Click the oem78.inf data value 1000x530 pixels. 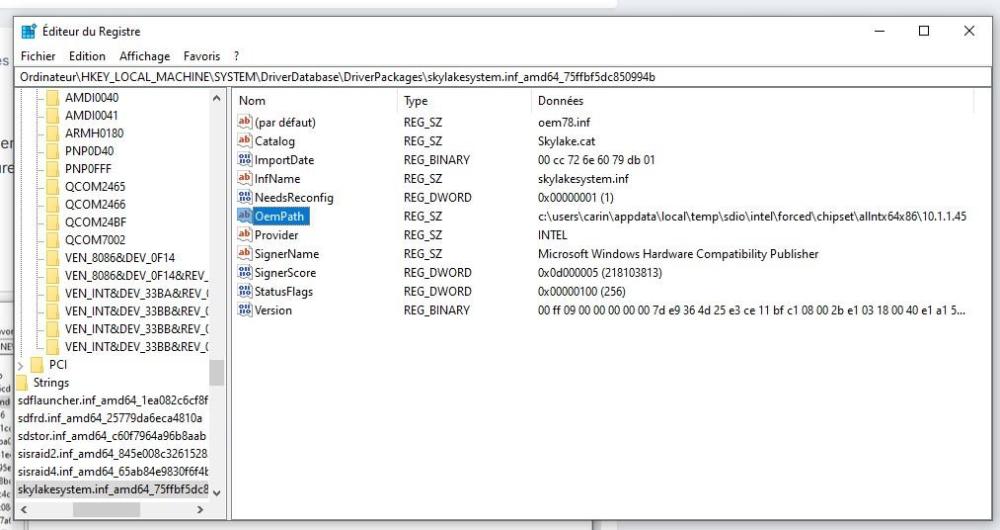[x=564, y=122]
